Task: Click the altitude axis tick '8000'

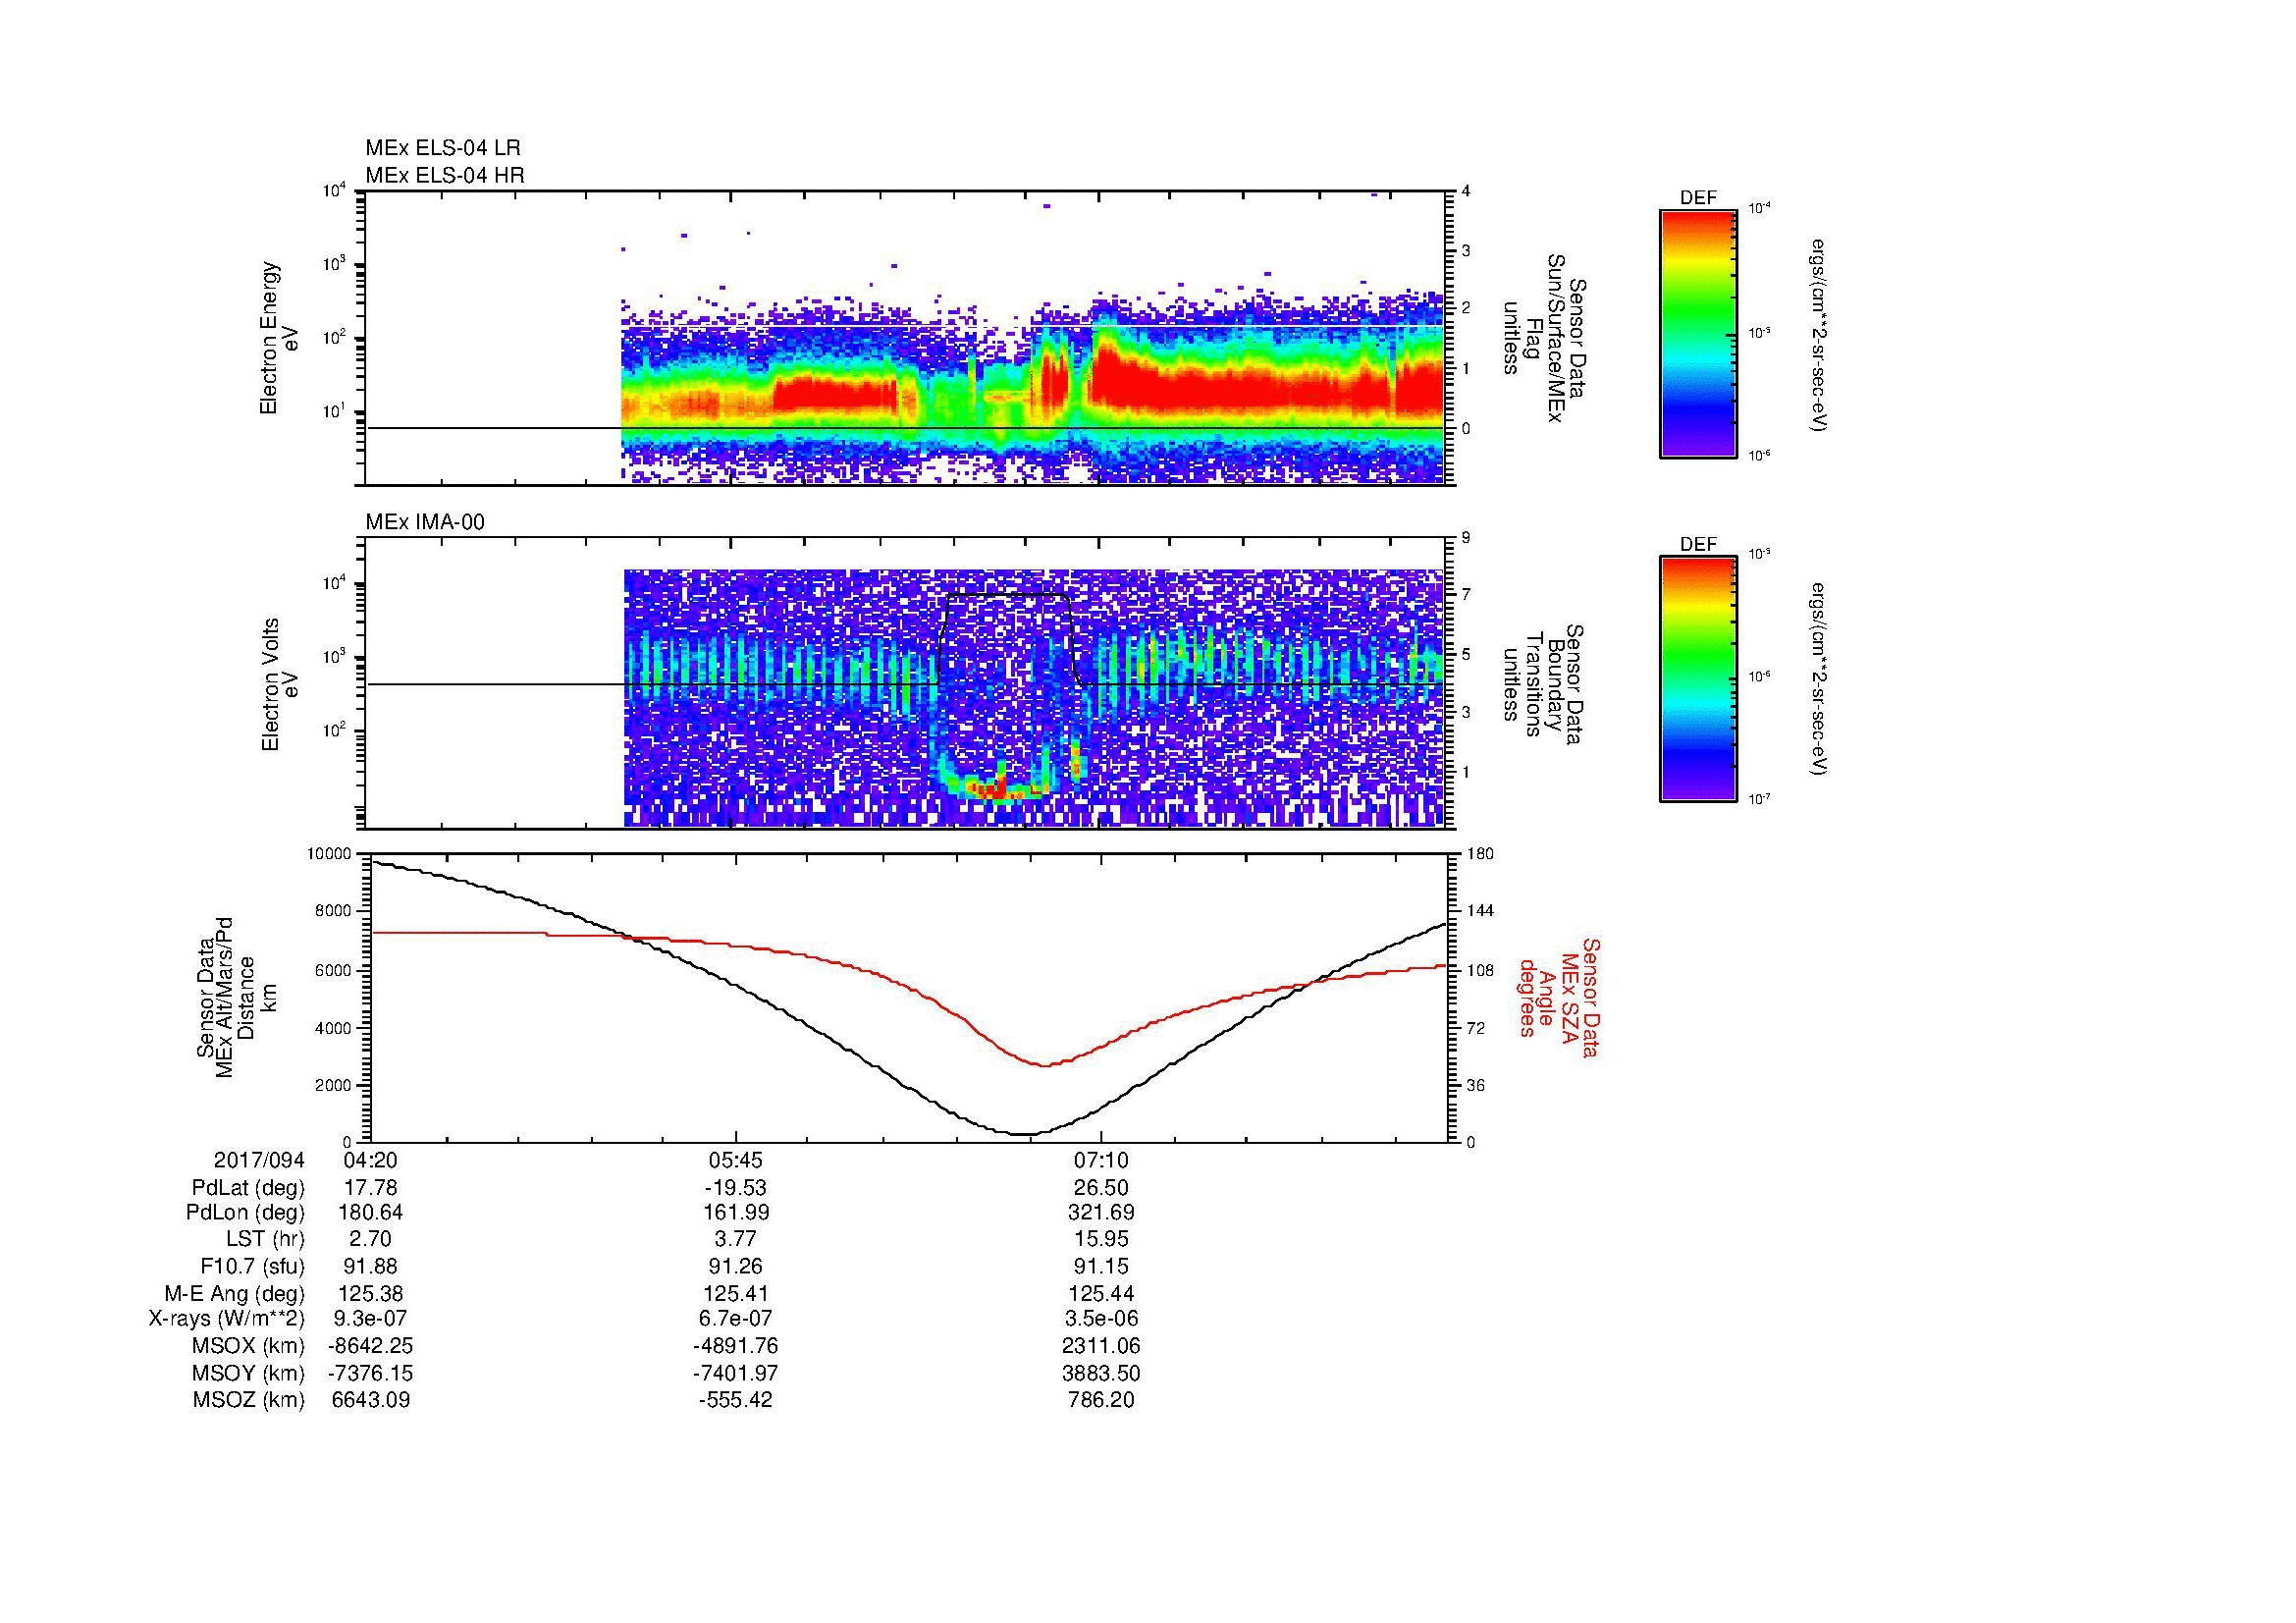Action: 333,911
